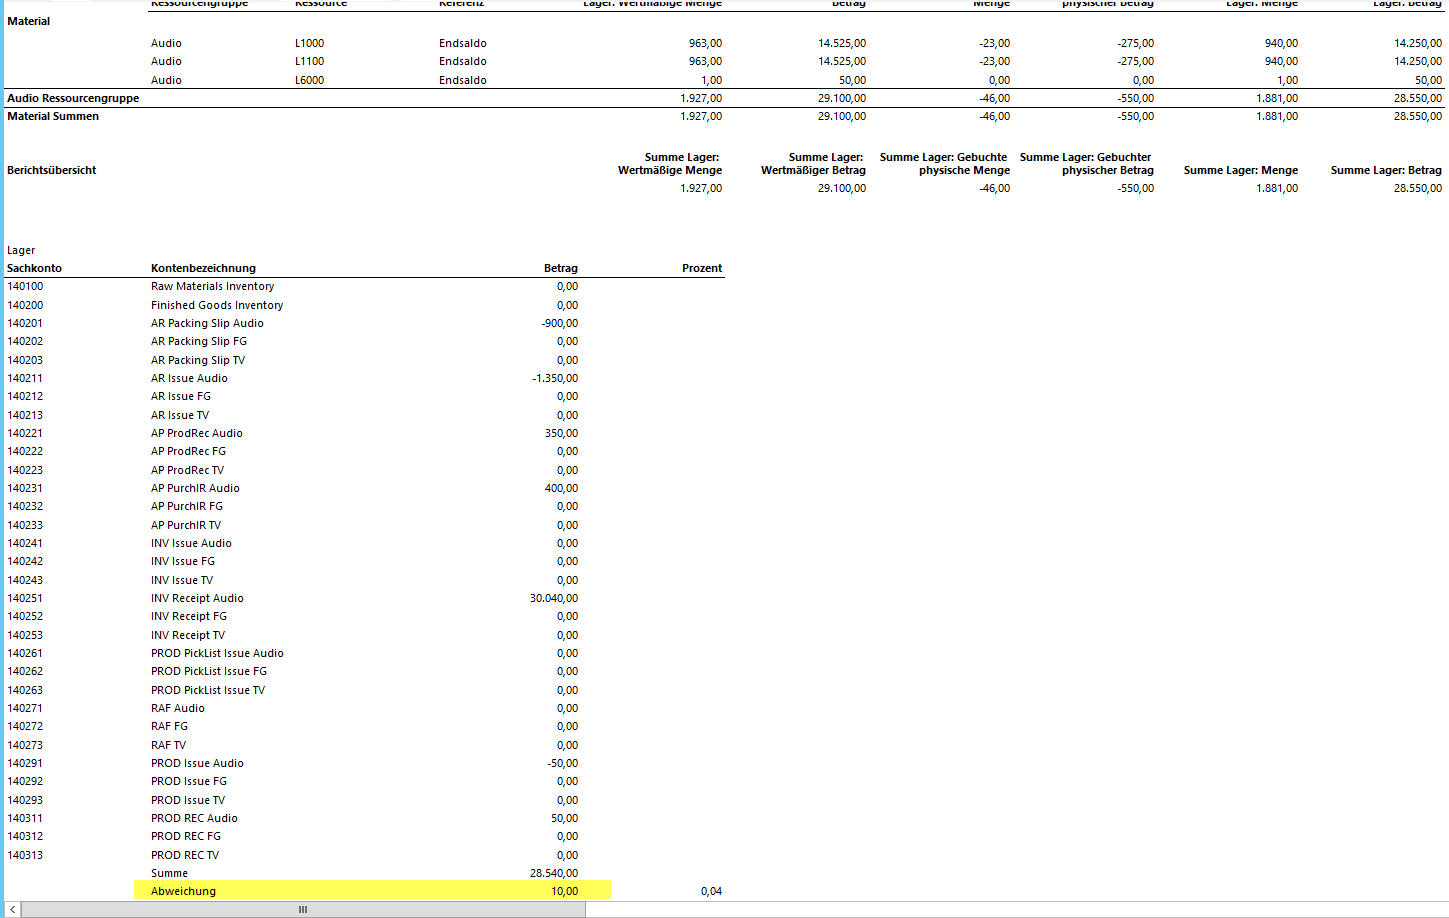The width and height of the screenshot is (1449, 918).
Task: Select the Kontenbezeichnung column header
Action: pos(203,268)
